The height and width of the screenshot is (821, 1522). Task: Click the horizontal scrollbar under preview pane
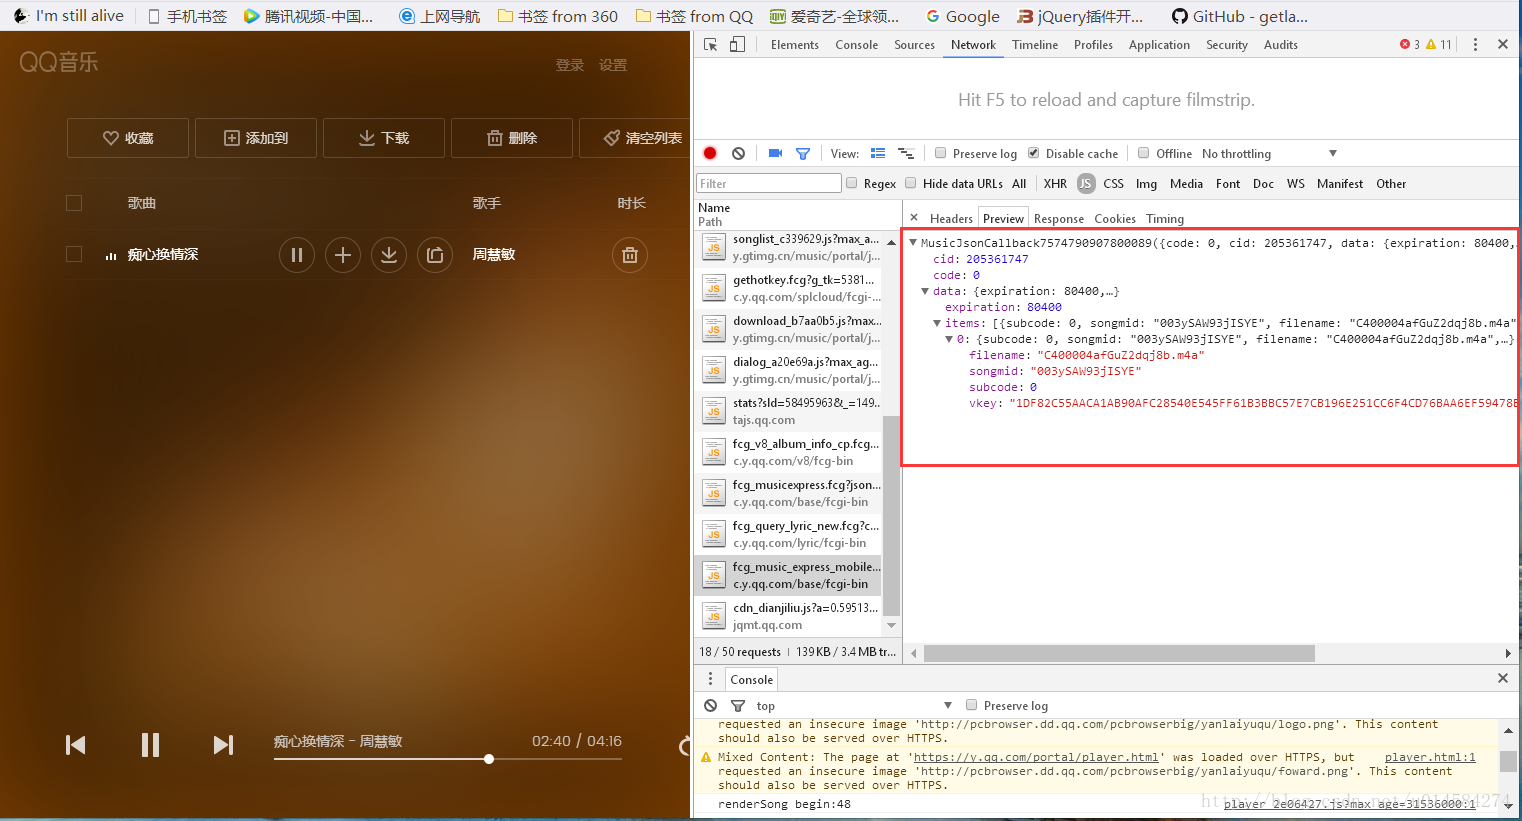pyautogui.click(x=1119, y=653)
